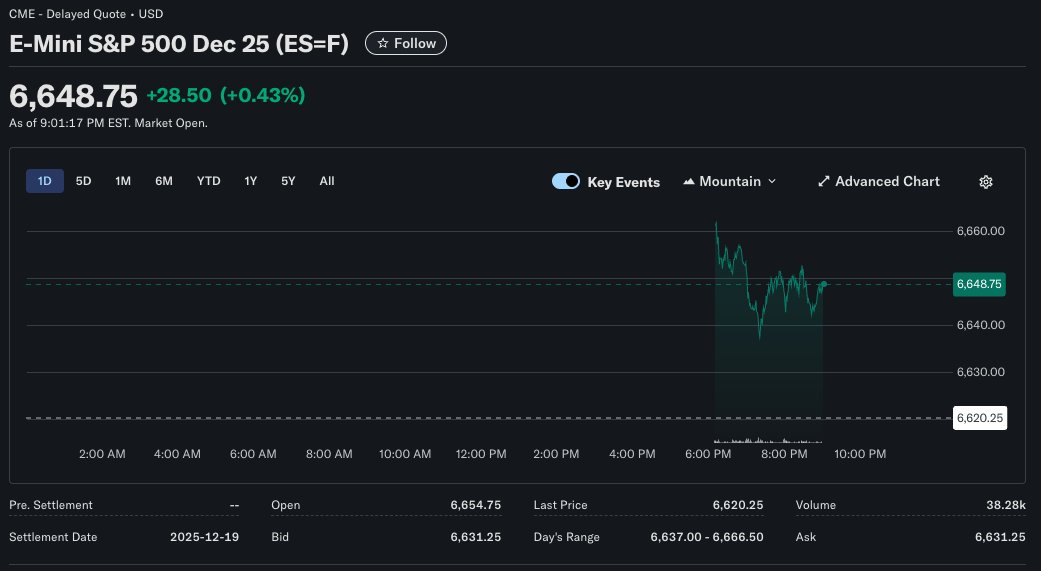Click the Settlement Date value 2025-12-19

coord(204,537)
